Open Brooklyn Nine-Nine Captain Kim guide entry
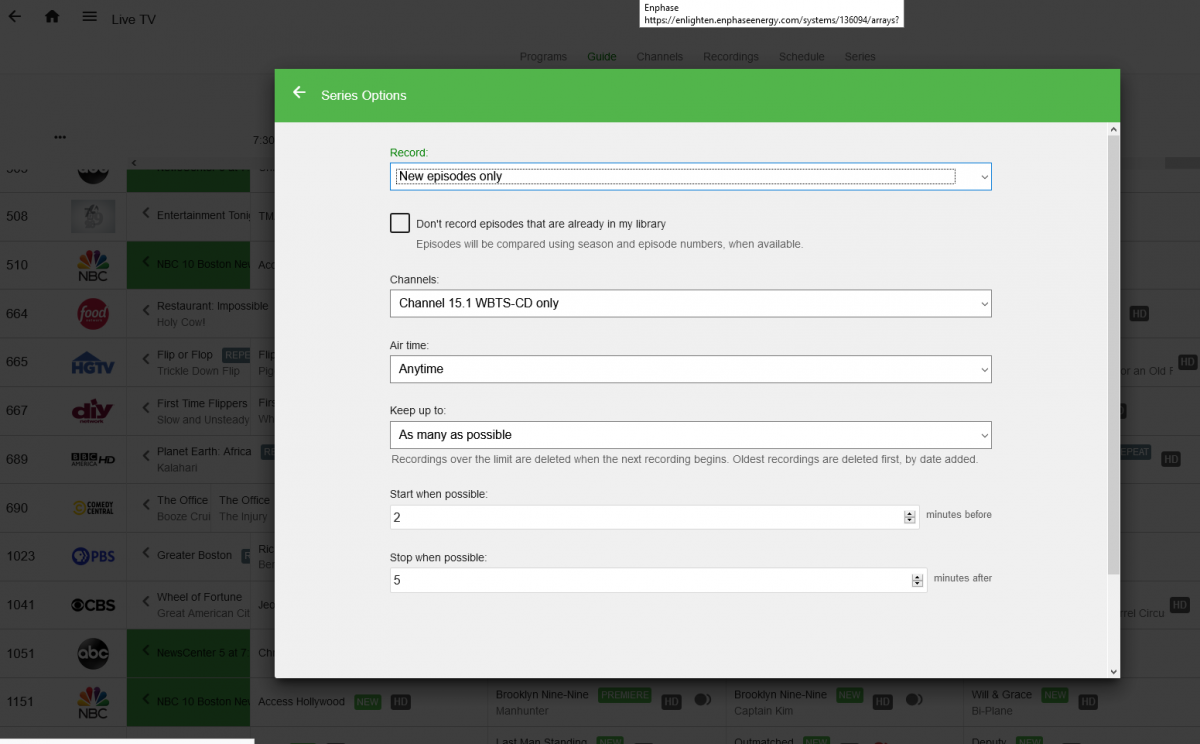This screenshot has width=1200, height=744. pyautogui.click(x=846, y=702)
